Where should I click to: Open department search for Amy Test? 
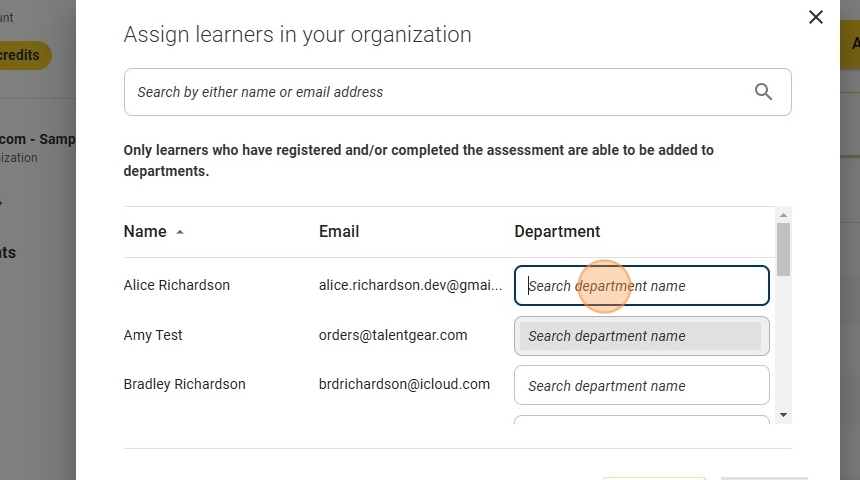click(642, 336)
